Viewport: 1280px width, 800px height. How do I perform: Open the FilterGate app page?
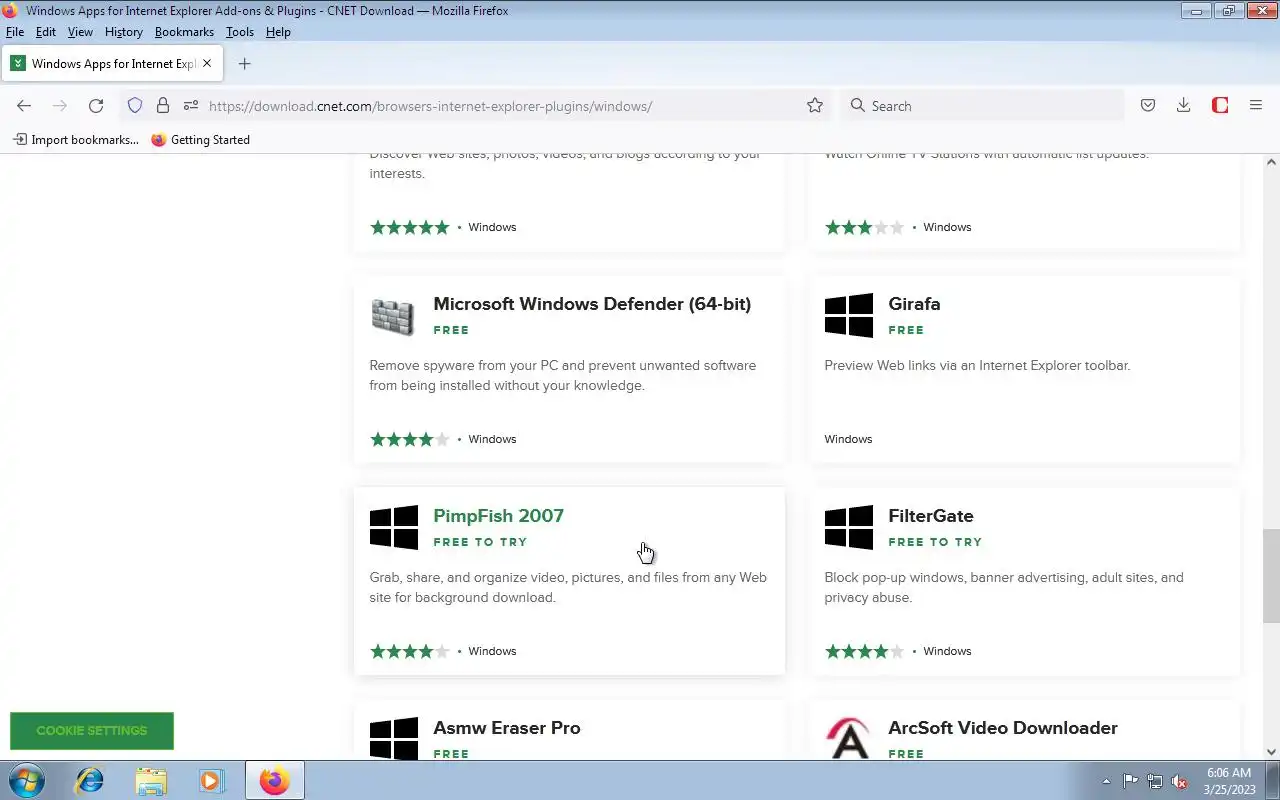point(930,516)
